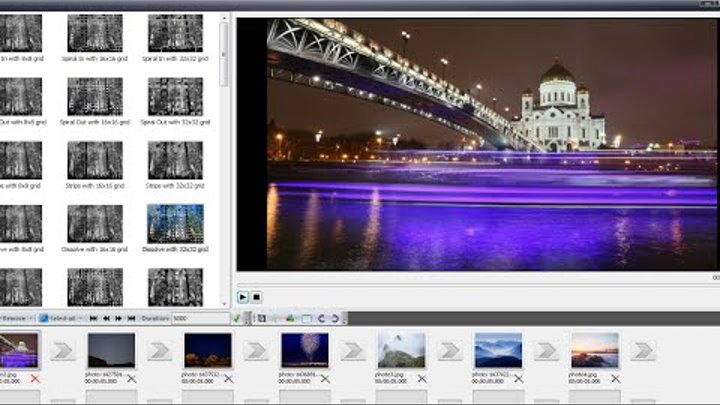720x405 pixels.
Task: Rotate the image clockwise
Action: point(335,318)
